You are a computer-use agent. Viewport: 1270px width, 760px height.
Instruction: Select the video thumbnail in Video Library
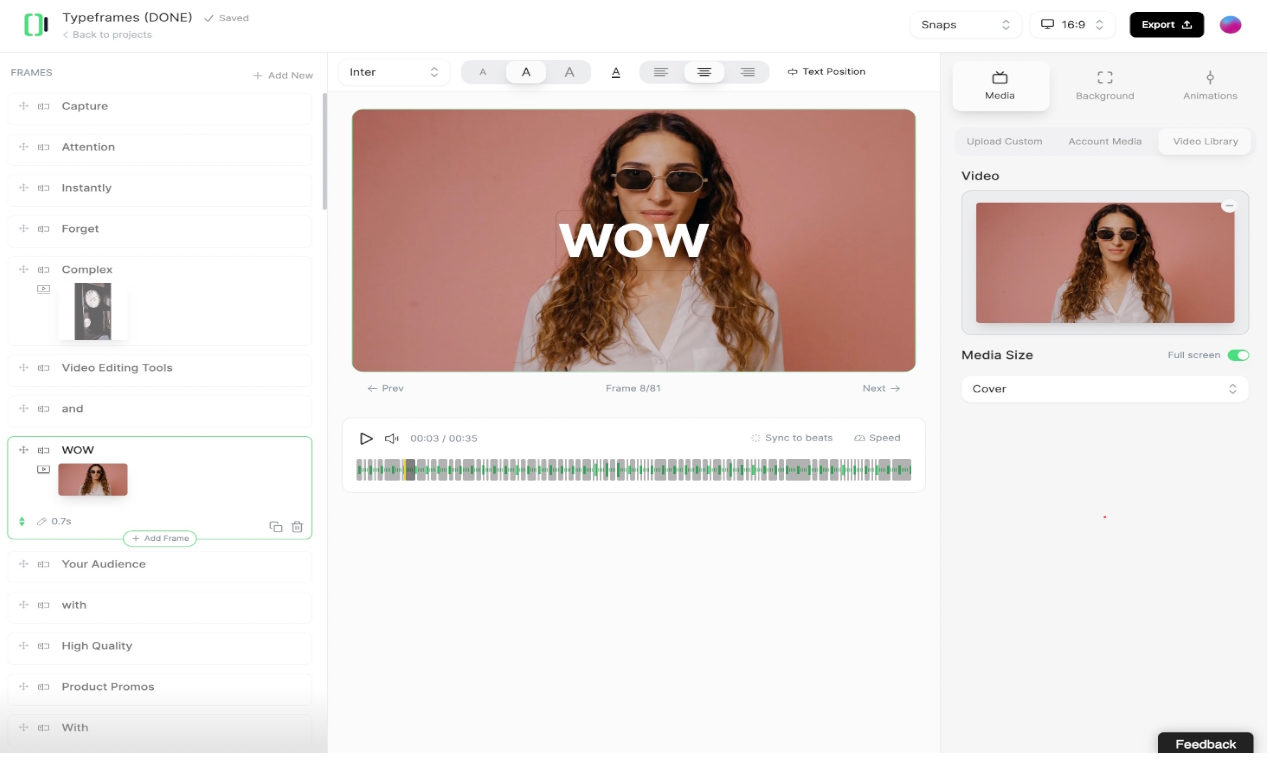1104,263
